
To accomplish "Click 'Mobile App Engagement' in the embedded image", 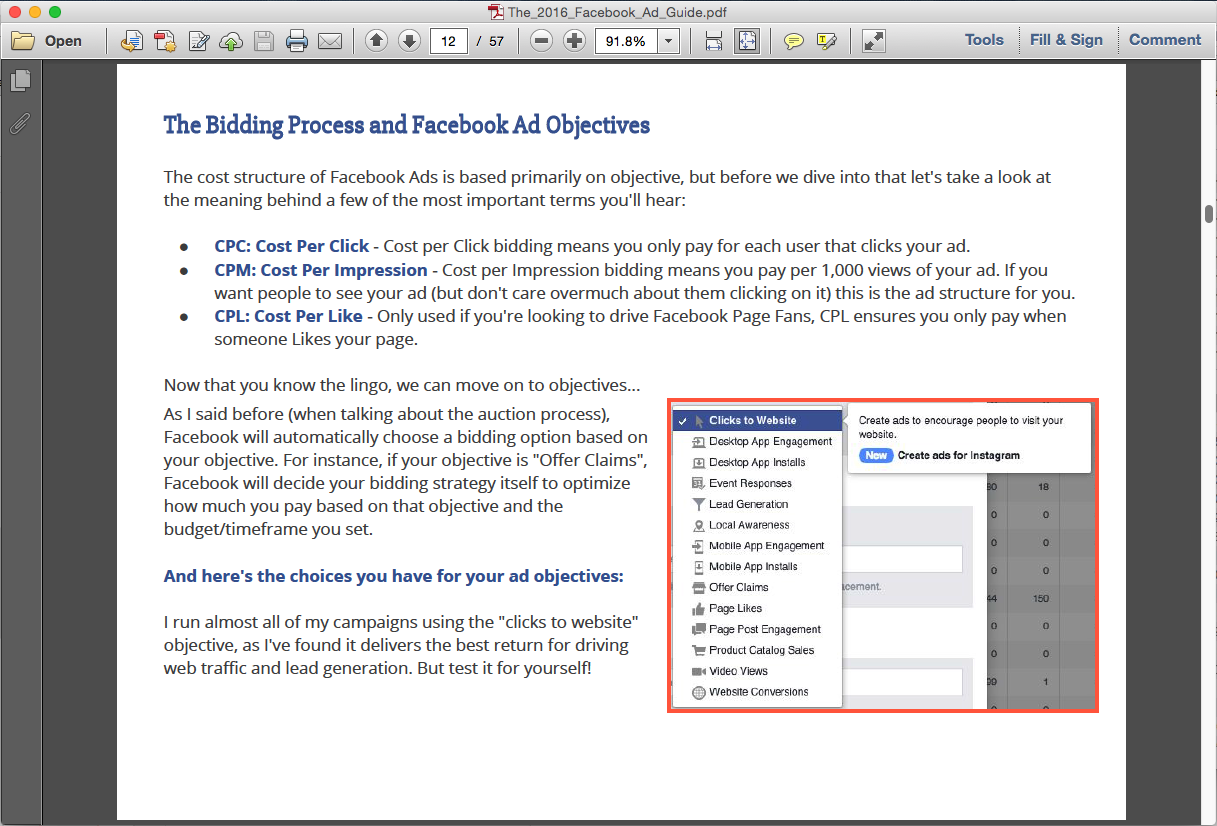I will pyautogui.click(x=767, y=546).
